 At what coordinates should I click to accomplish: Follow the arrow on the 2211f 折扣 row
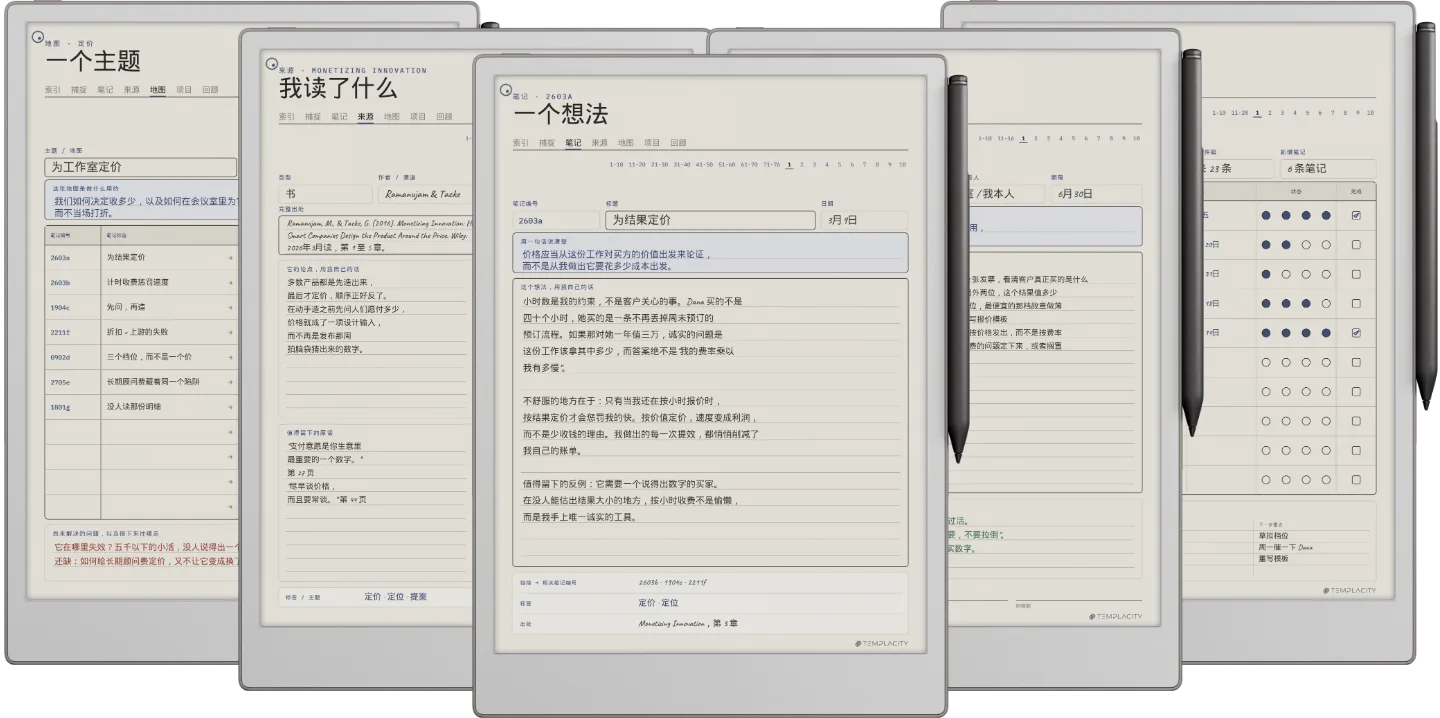pos(230,333)
